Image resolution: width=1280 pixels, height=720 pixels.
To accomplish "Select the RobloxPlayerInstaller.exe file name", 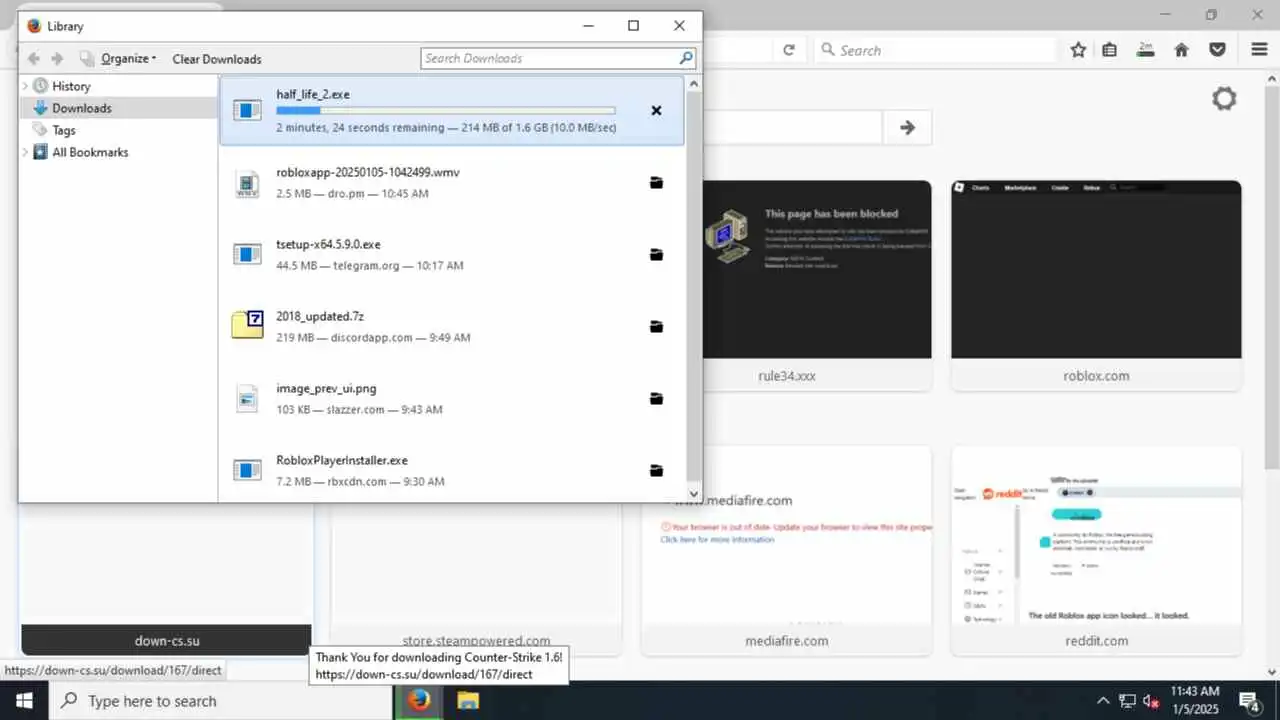I will 342,460.
